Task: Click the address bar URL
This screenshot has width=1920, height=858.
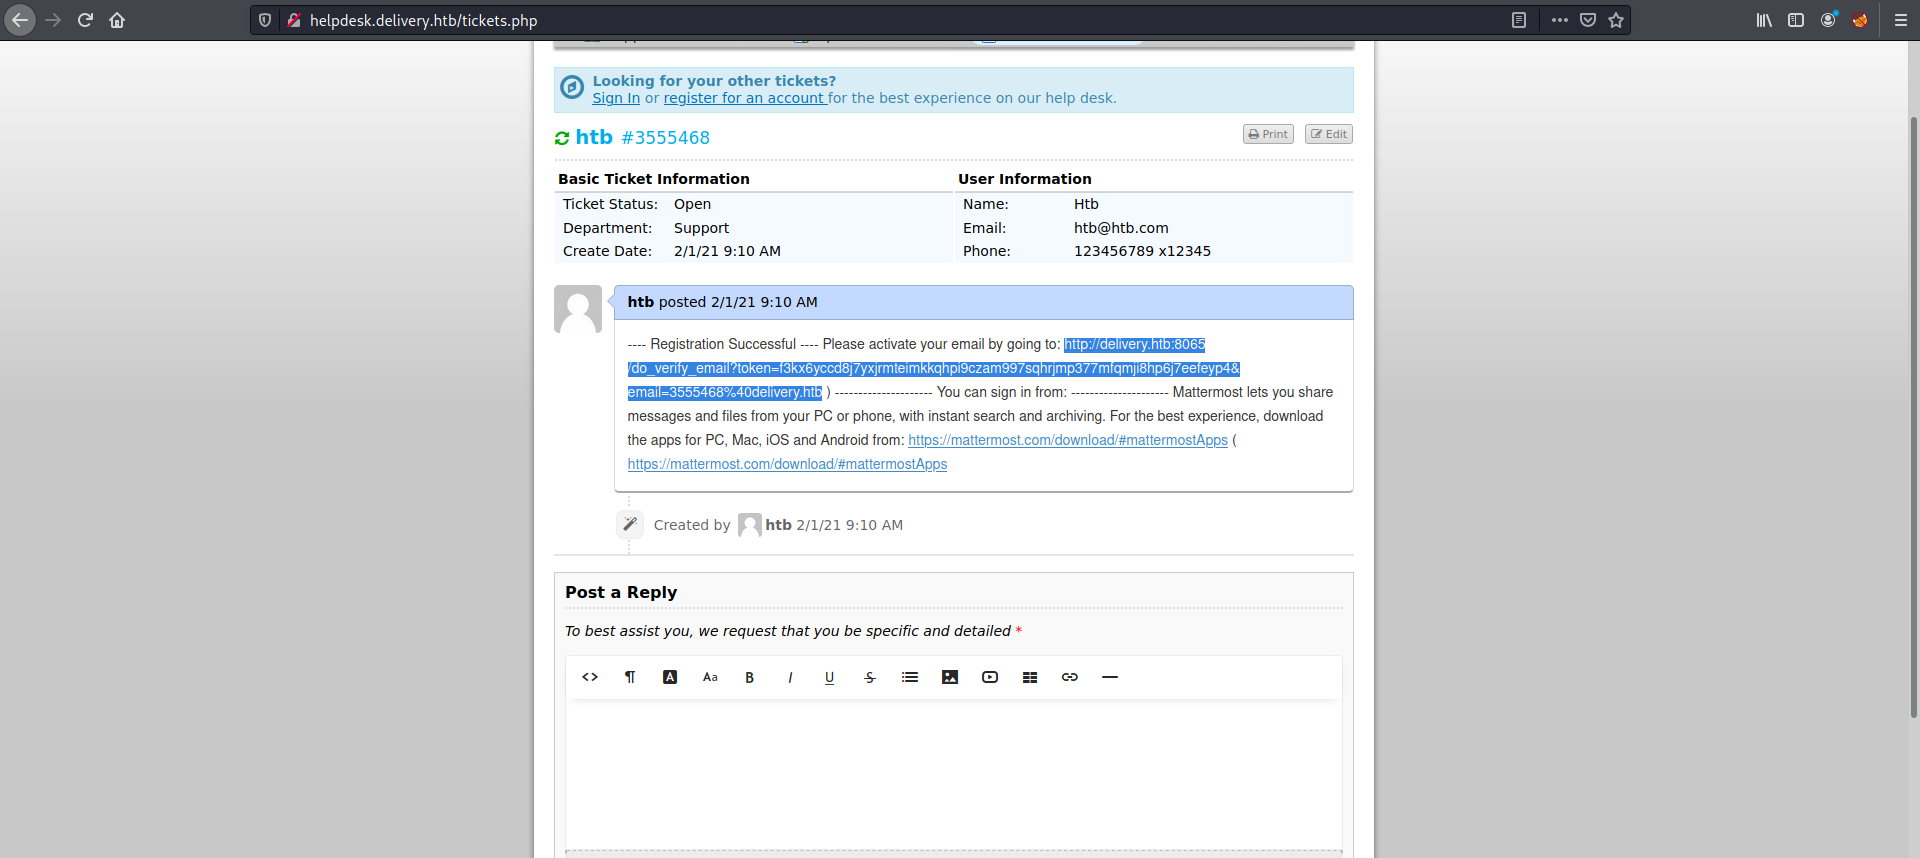Action: pos(423,20)
